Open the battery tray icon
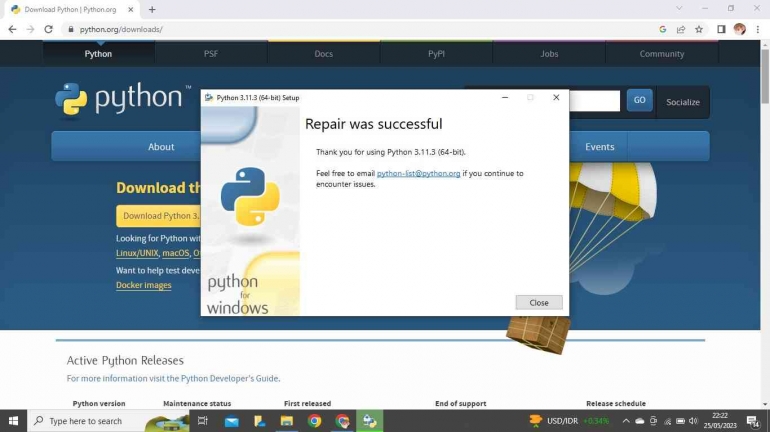Screen dimensions: 770x432 [x=680, y=421]
